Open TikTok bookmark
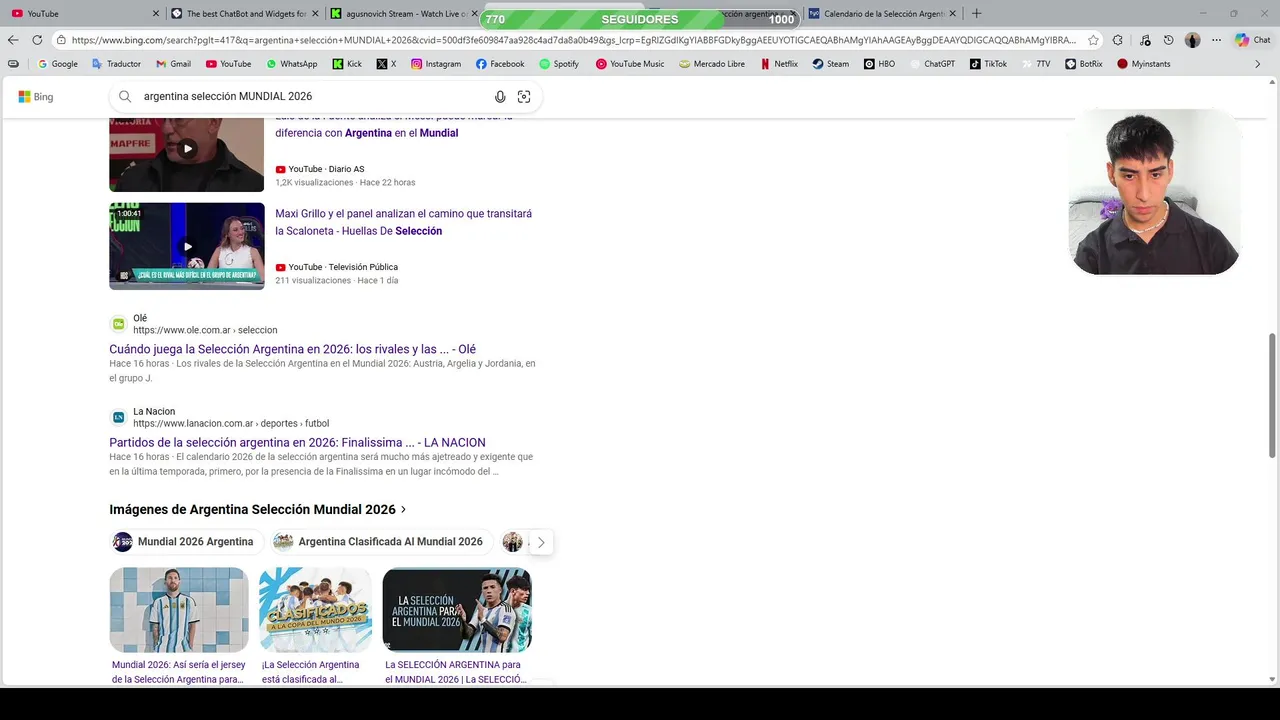The image size is (1280, 720). pyautogui.click(x=988, y=64)
